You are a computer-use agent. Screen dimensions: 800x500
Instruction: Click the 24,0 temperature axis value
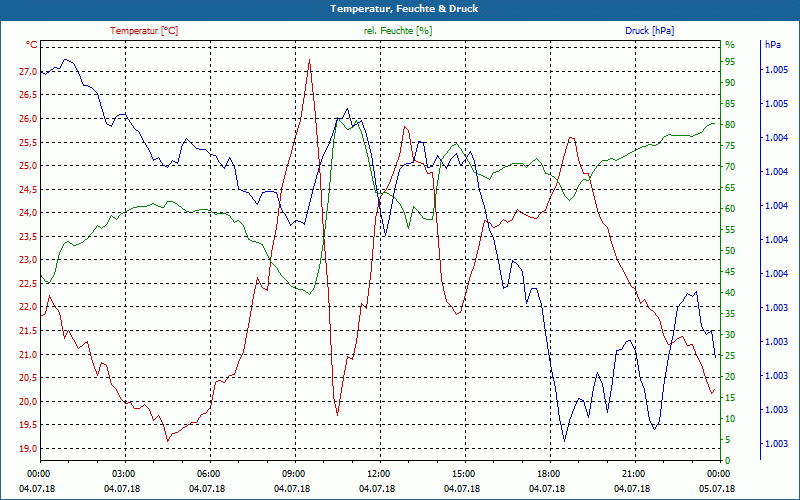pos(28,213)
